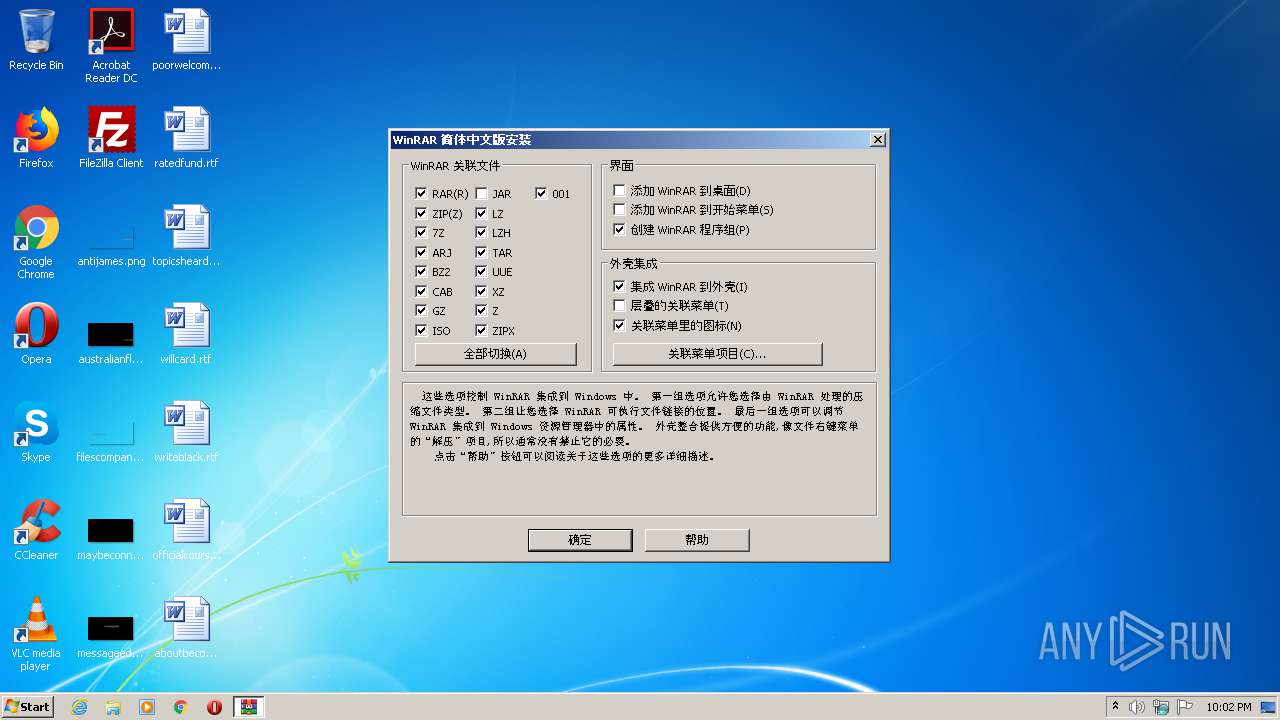Screen dimensions: 1280x720
Task: Open Internet Explorer from taskbar
Action: pos(79,707)
